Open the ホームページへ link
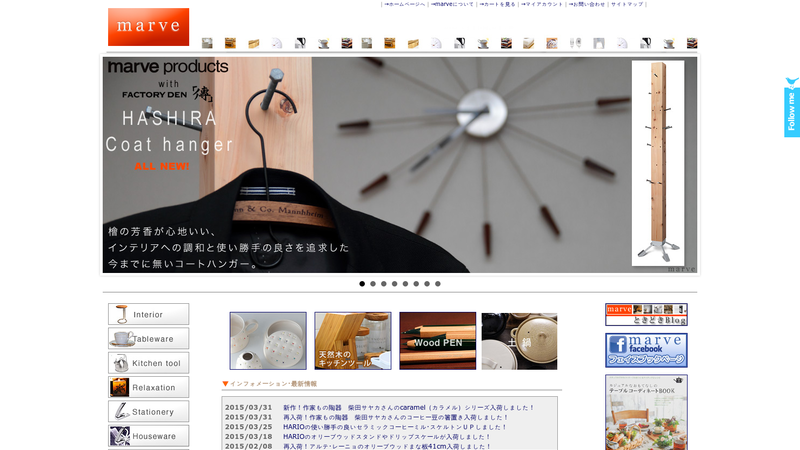Viewport: 800px width, 450px height. (x=405, y=4)
